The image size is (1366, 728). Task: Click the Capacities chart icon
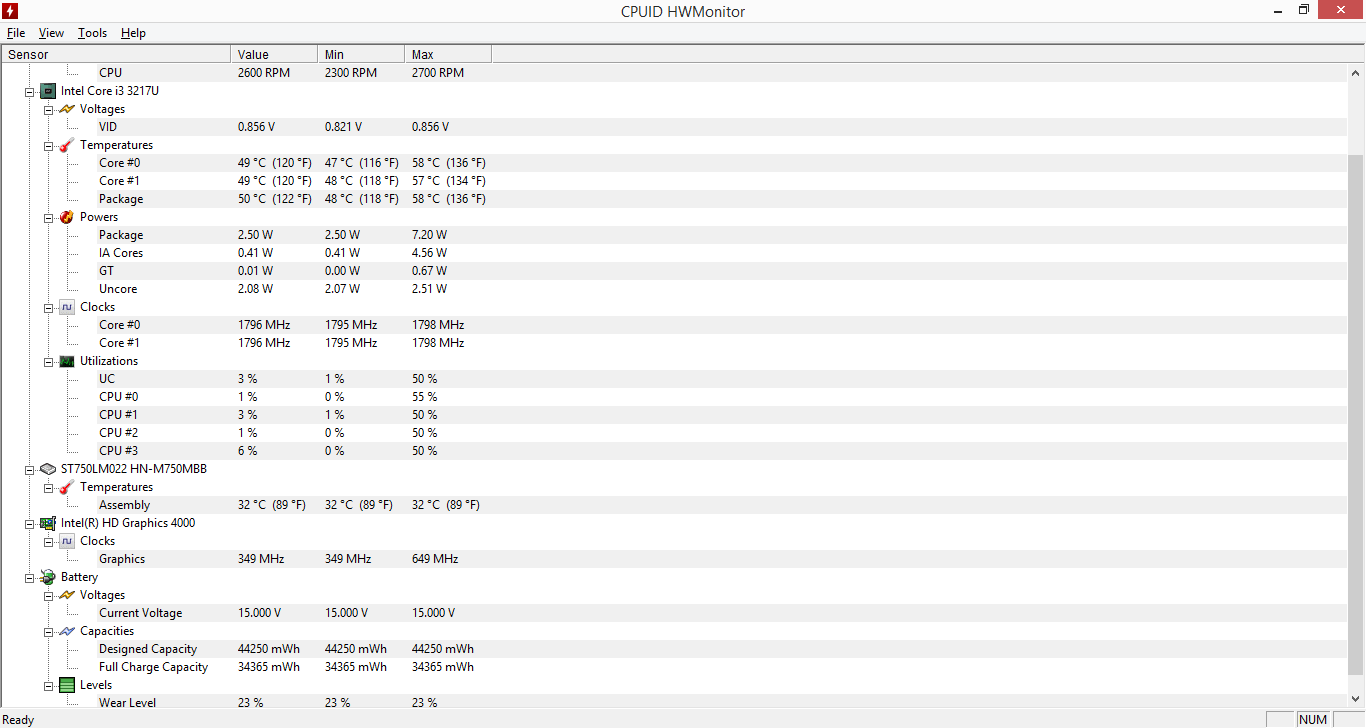[67, 631]
